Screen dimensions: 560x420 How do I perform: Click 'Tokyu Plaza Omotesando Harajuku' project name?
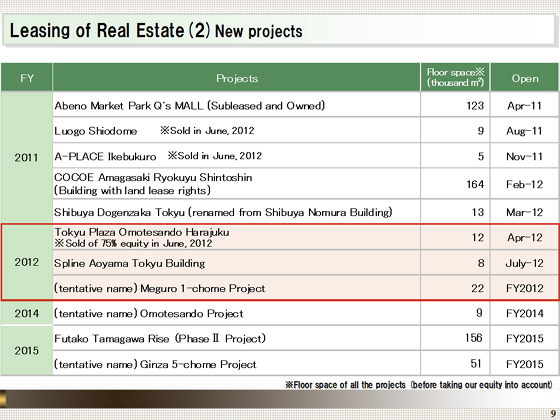pos(142,232)
